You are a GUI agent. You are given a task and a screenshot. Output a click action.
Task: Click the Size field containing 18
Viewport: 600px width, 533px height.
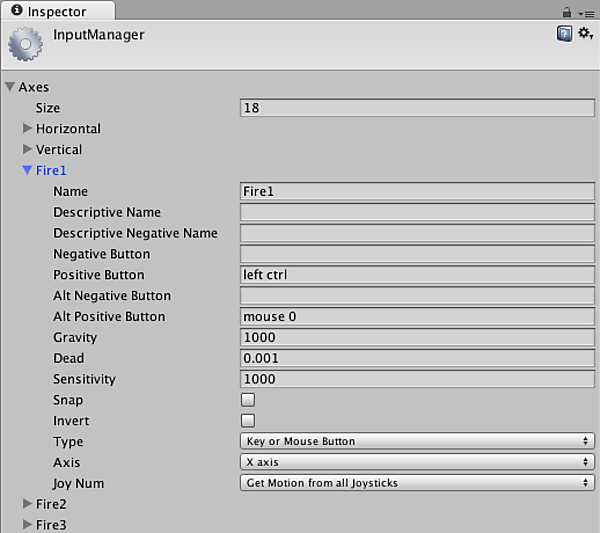(x=417, y=108)
